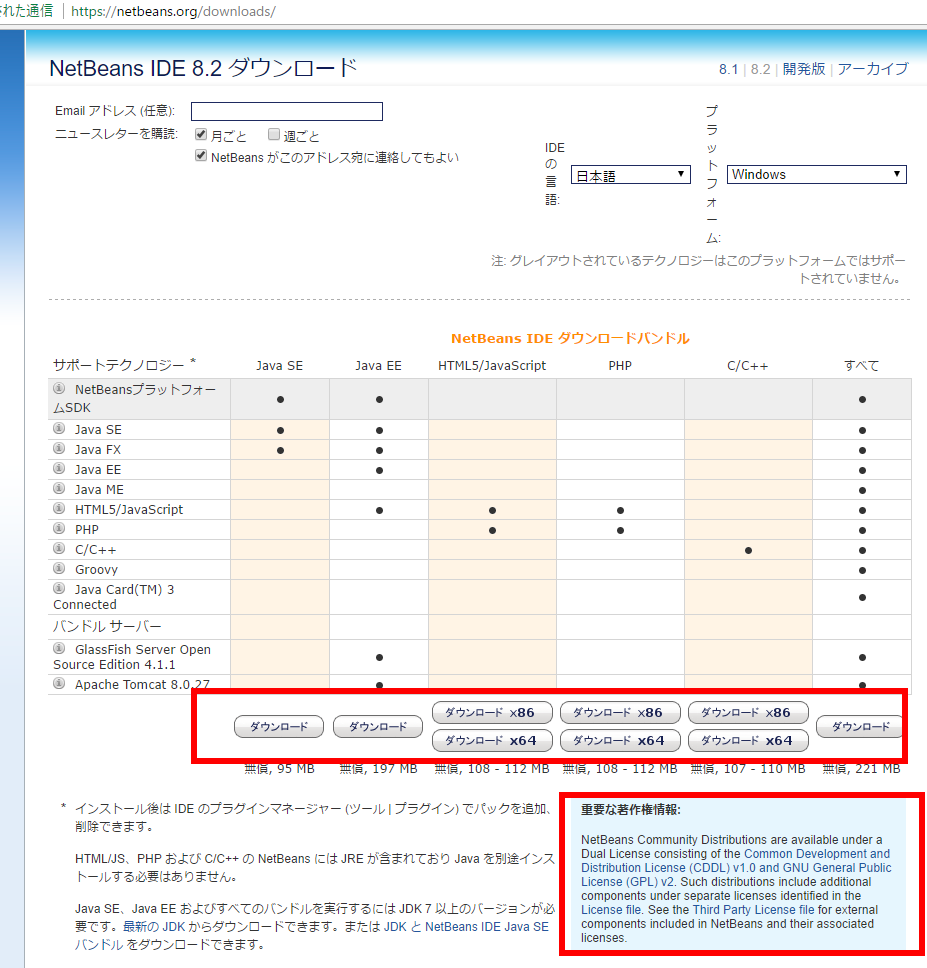
Task: Click the HTML5/JavaScript column header
Action: [x=492, y=365]
